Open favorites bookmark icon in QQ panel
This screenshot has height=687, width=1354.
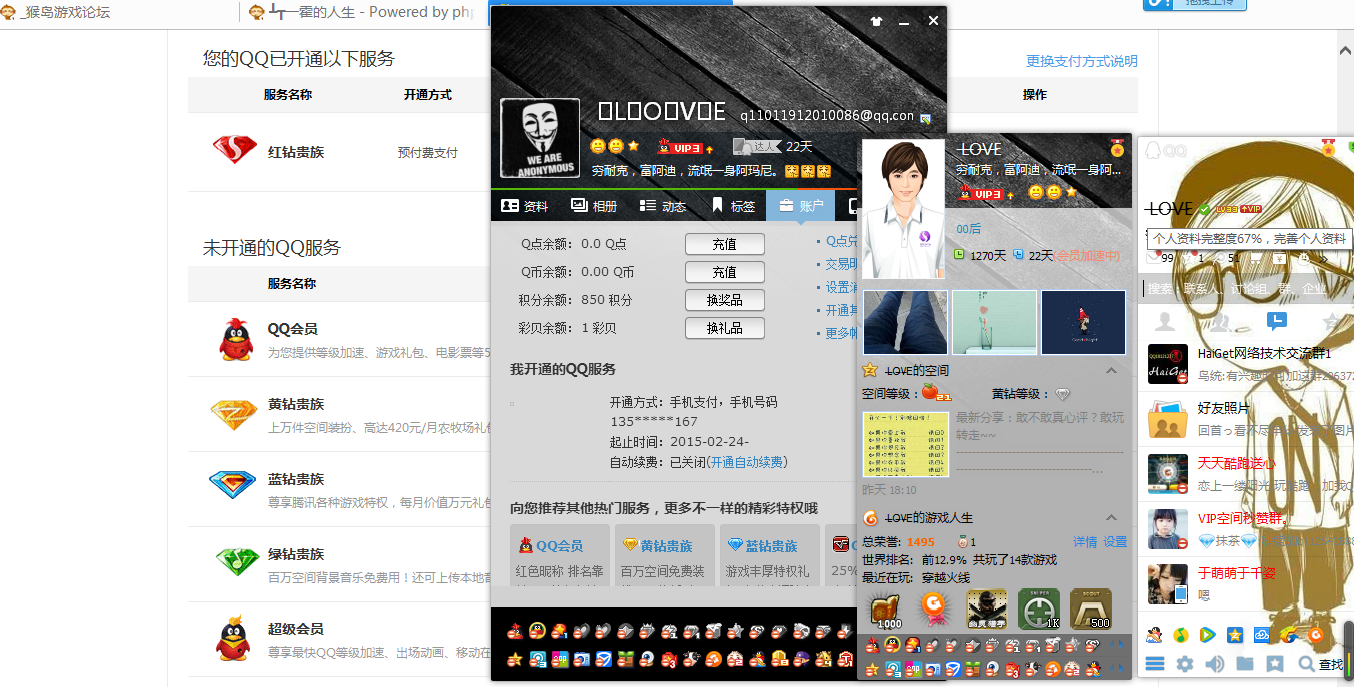click(1275, 664)
